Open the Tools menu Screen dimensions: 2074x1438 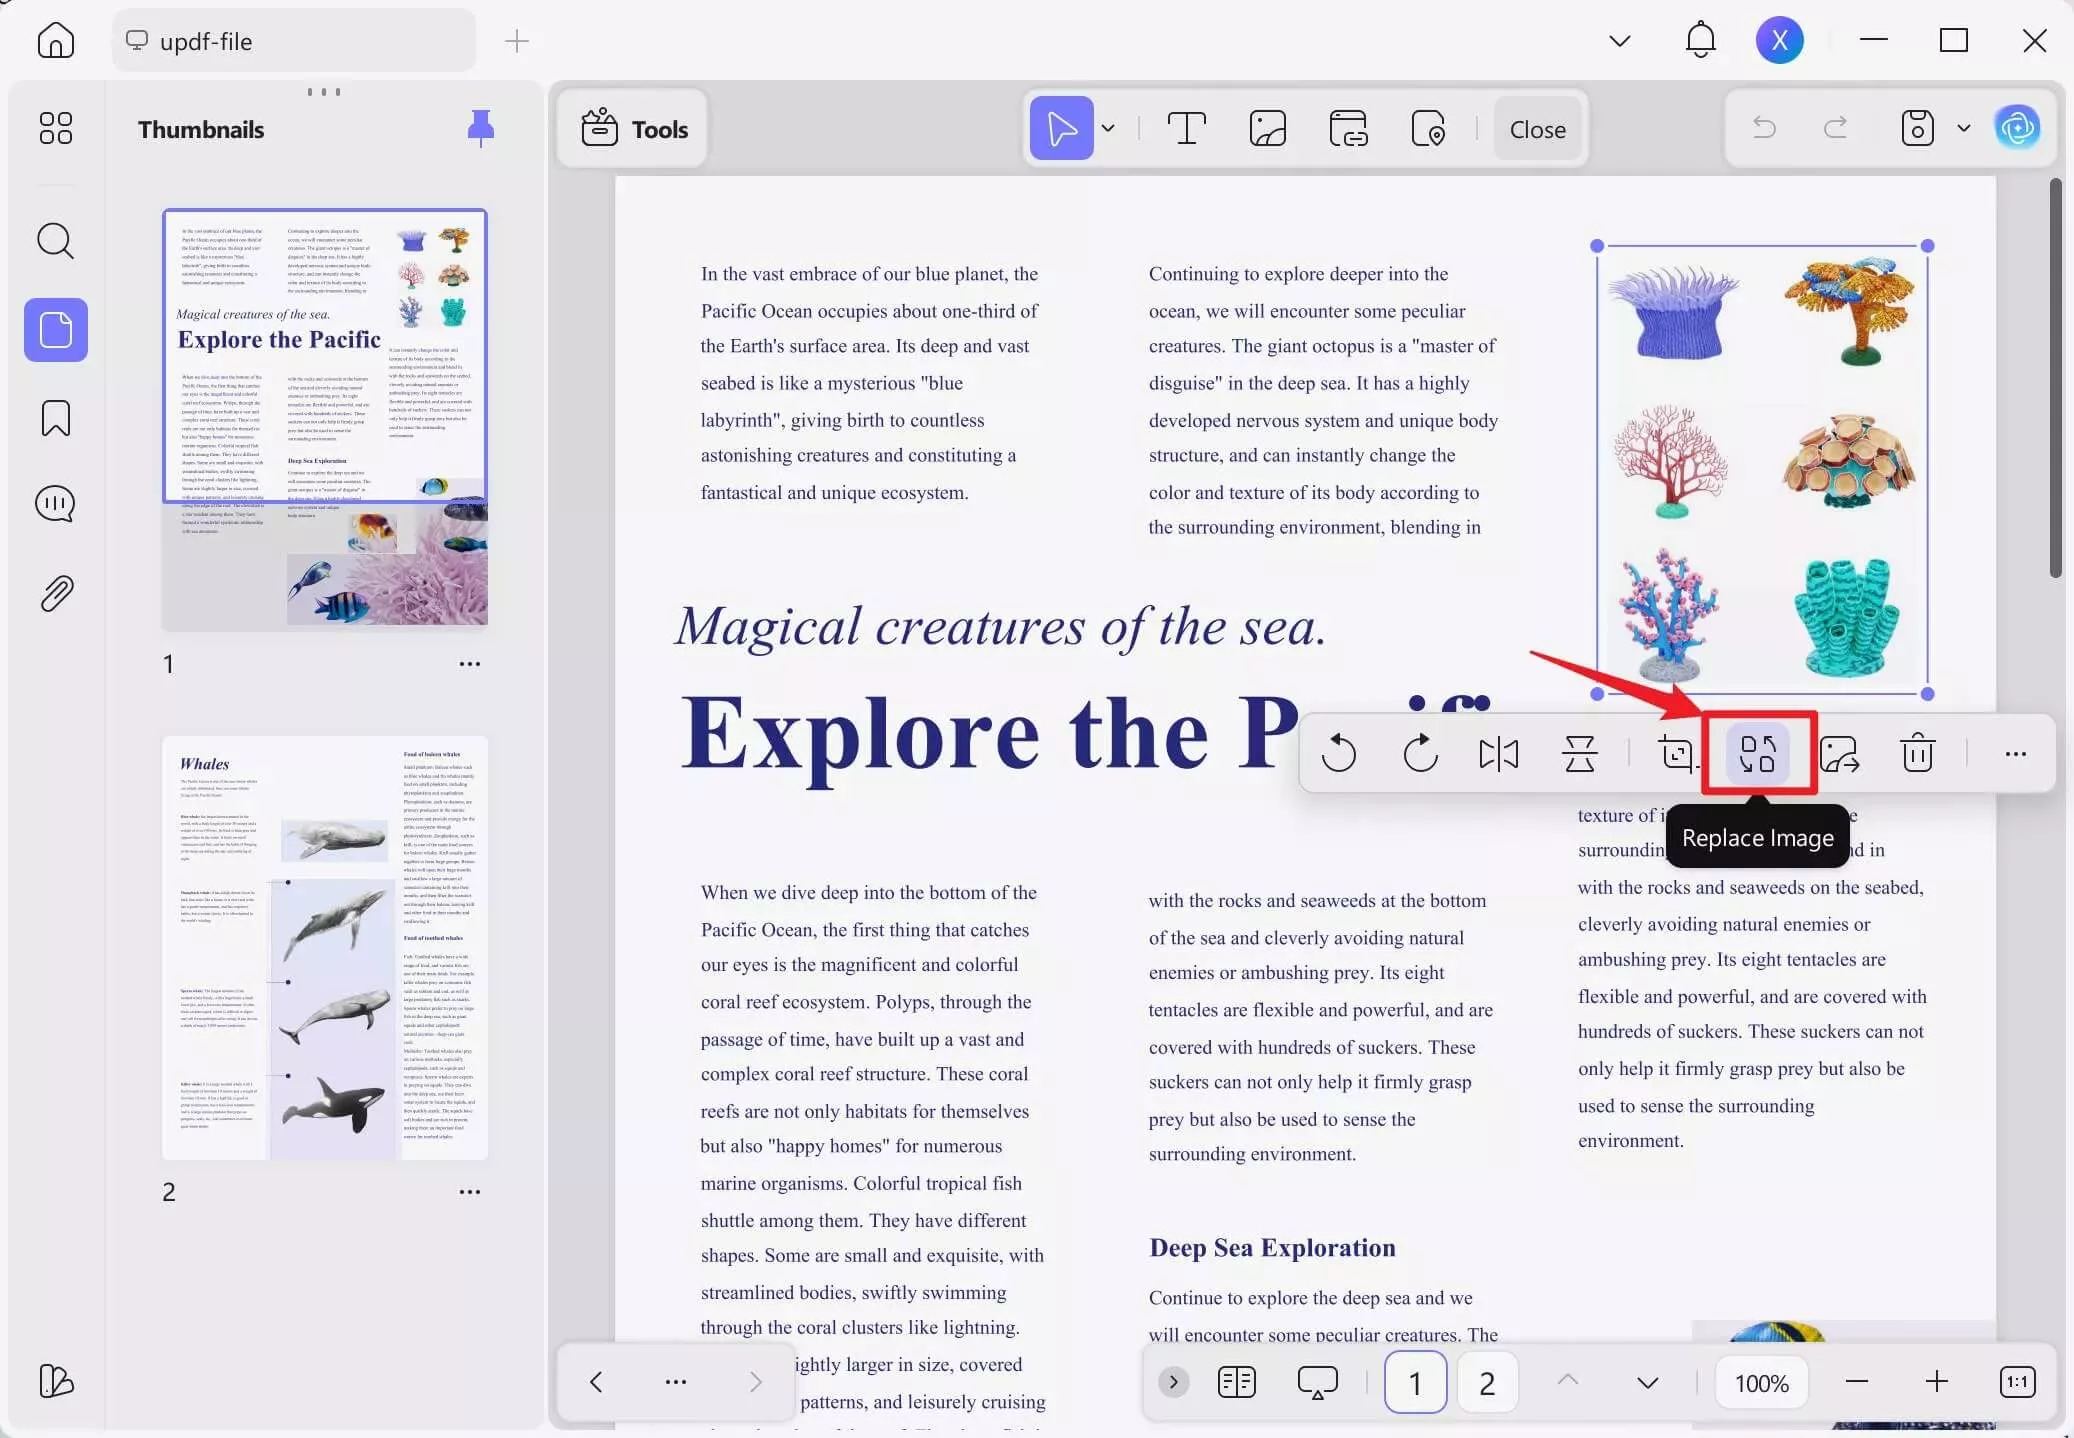pos(632,128)
